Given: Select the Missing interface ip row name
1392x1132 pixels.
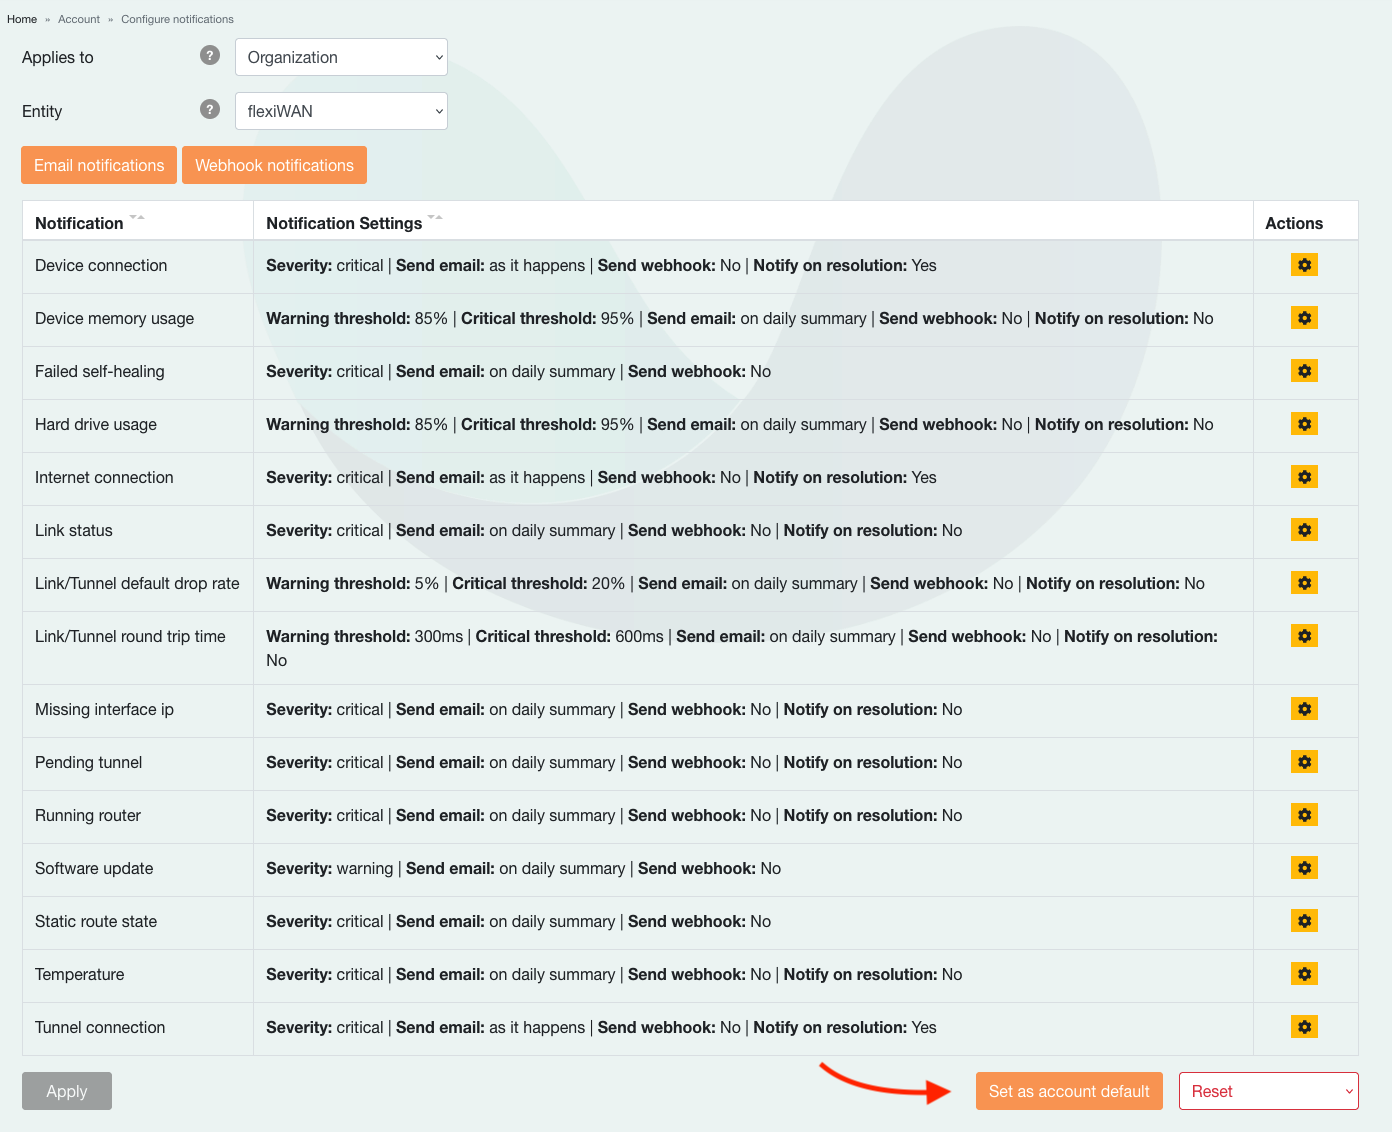Looking at the screenshot, I should point(104,709).
